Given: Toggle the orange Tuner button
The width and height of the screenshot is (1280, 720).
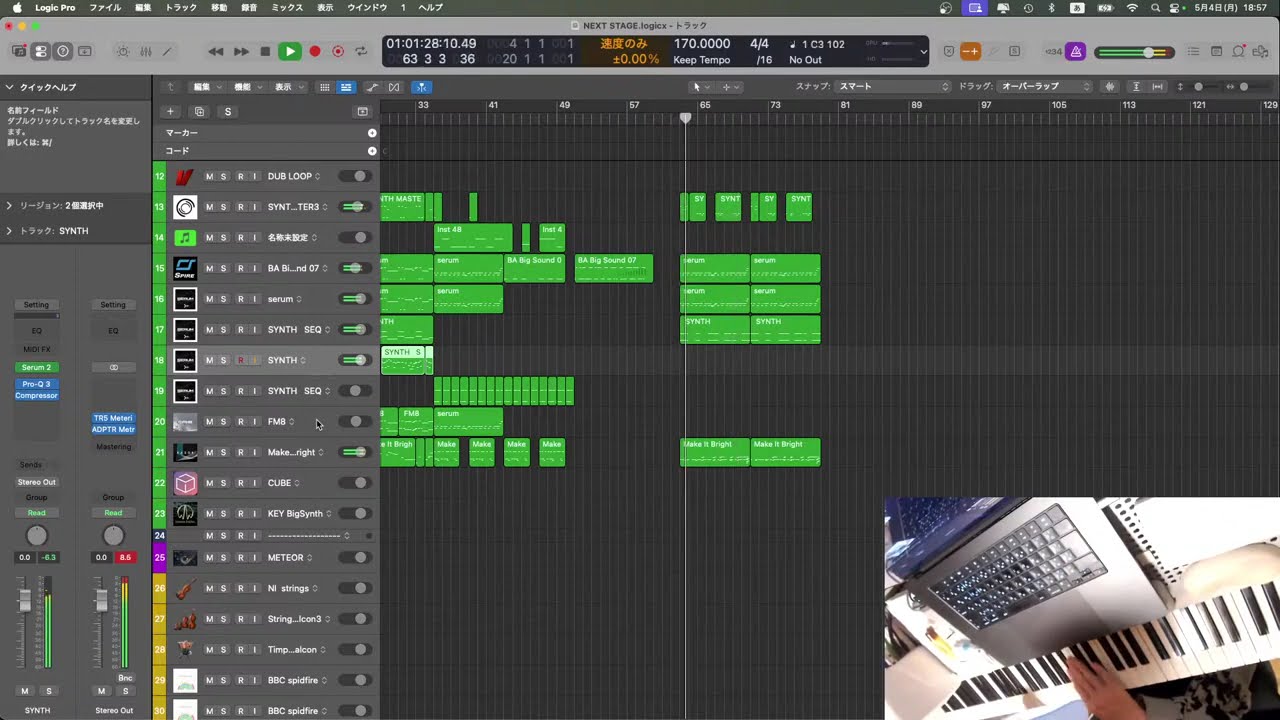Looking at the screenshot, I should 970,51.
